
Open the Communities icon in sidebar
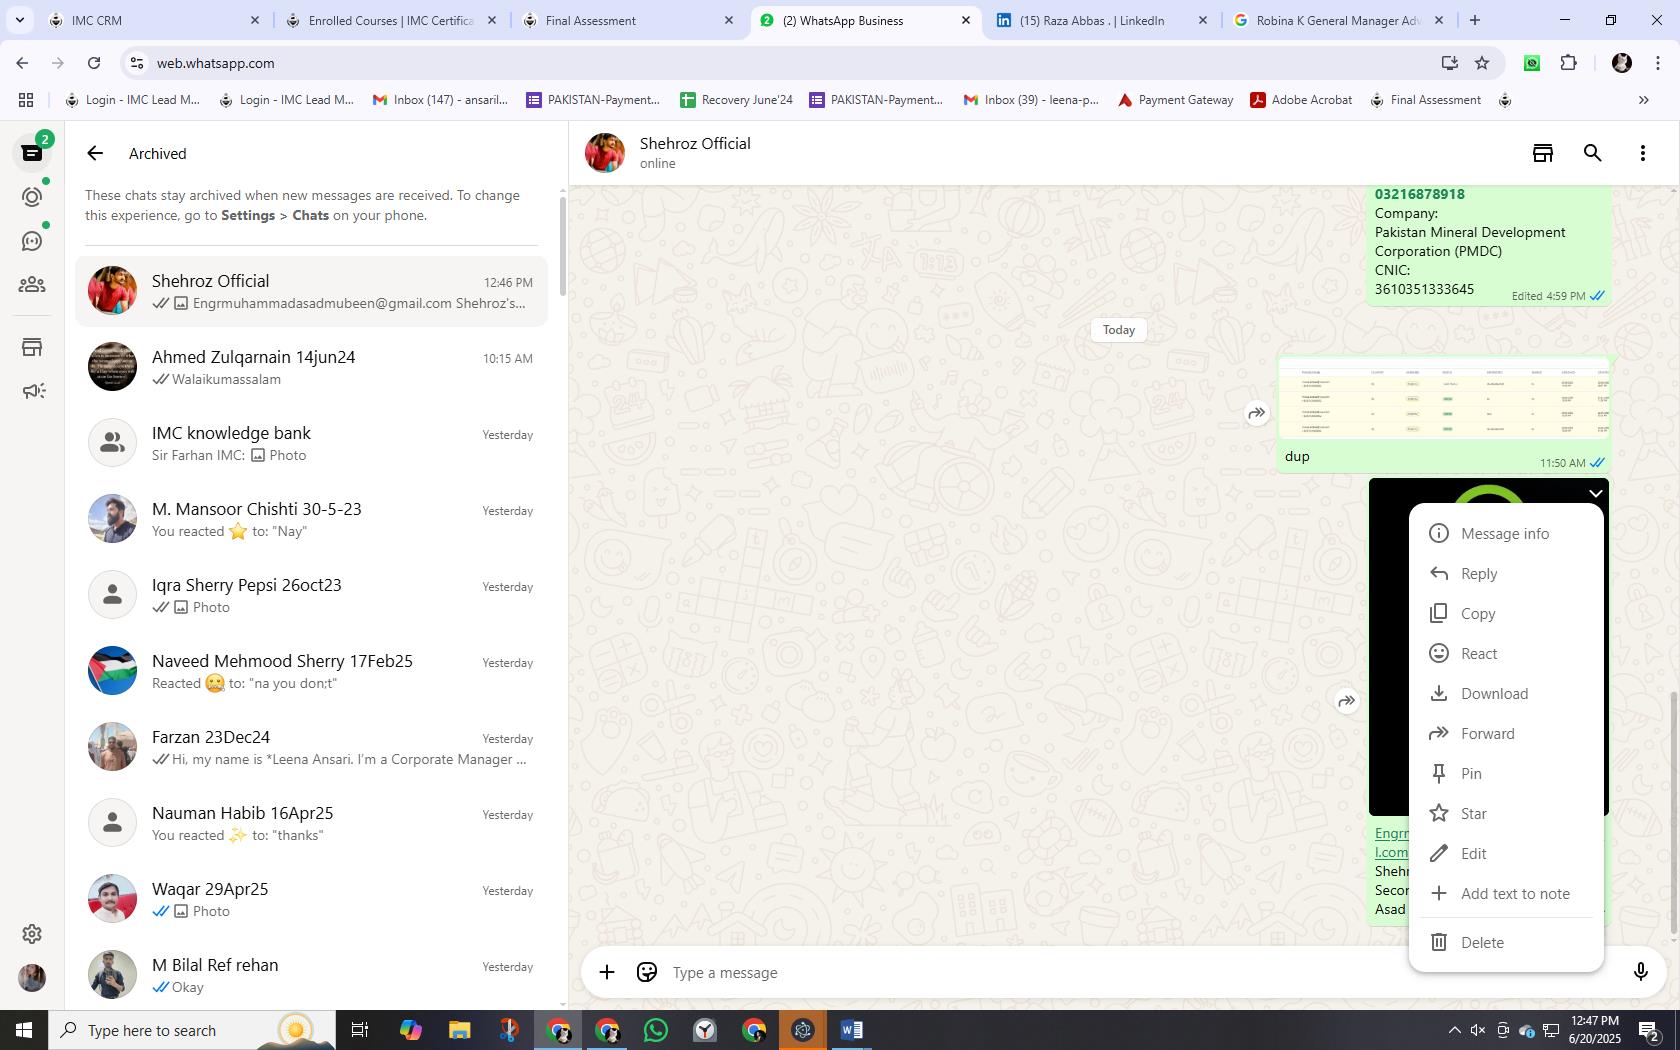click(32, 285)
